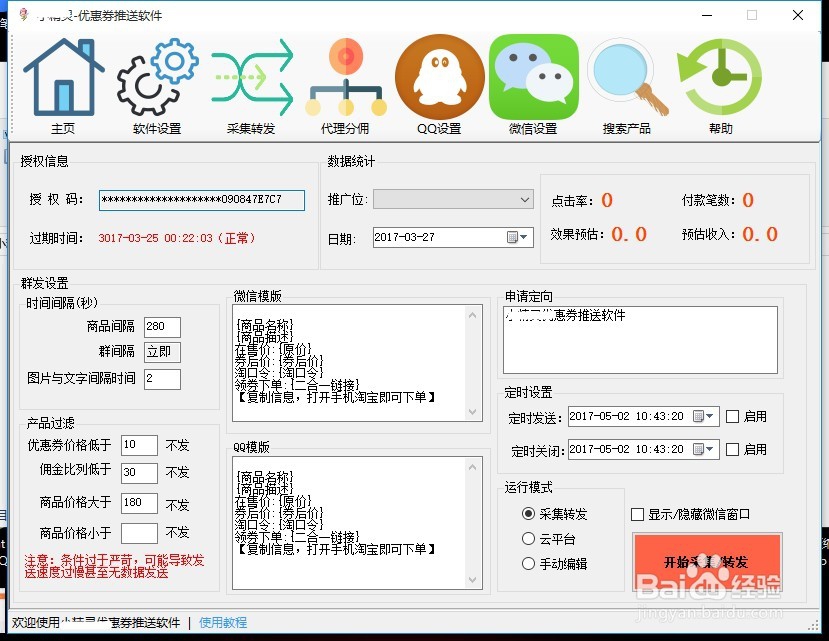Click inside the 授权码 authorization code field

[x=200, y=199]
